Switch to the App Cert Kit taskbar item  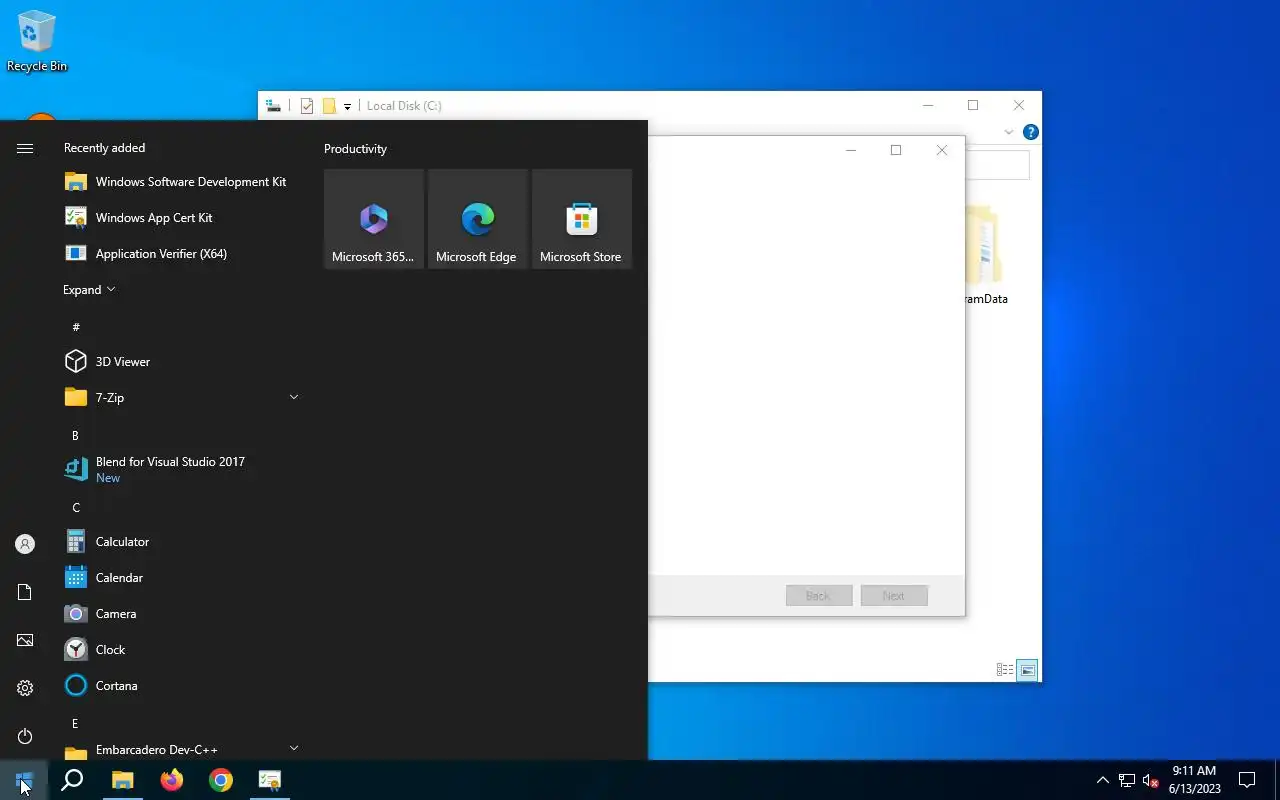coord(269,780)
